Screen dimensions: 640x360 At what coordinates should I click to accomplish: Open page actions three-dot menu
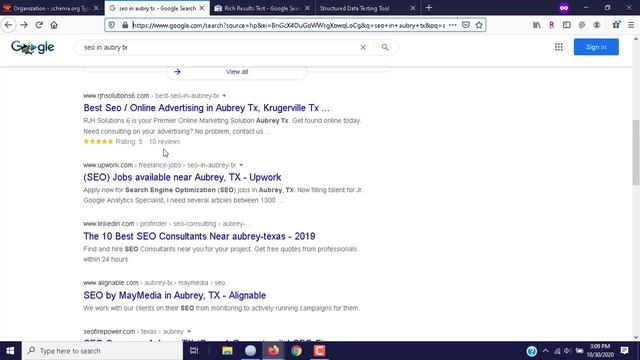coord(453,25)
